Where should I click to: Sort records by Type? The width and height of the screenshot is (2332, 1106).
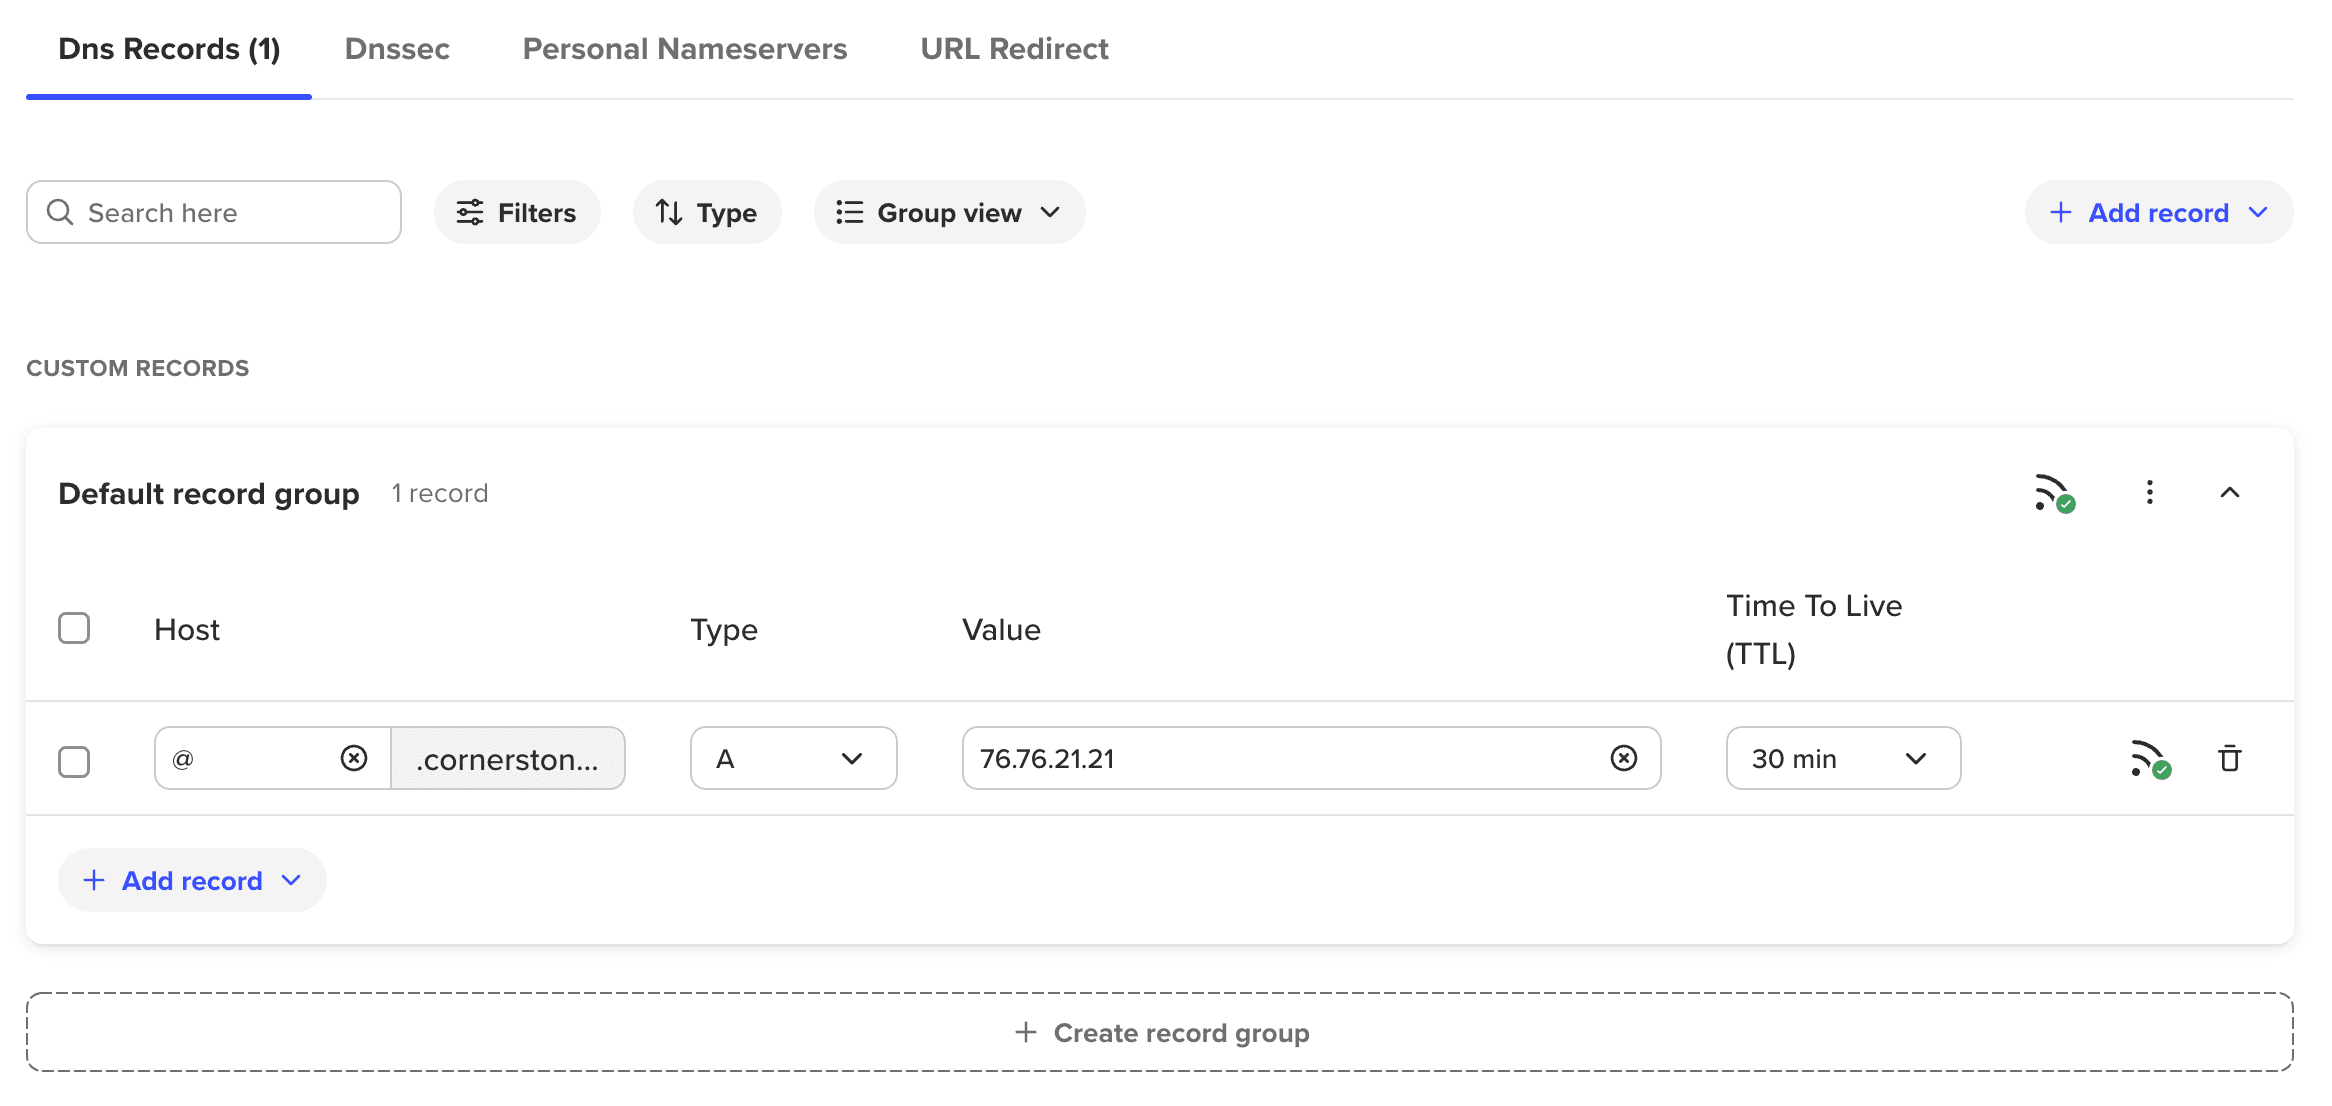(x=707, y=212)
